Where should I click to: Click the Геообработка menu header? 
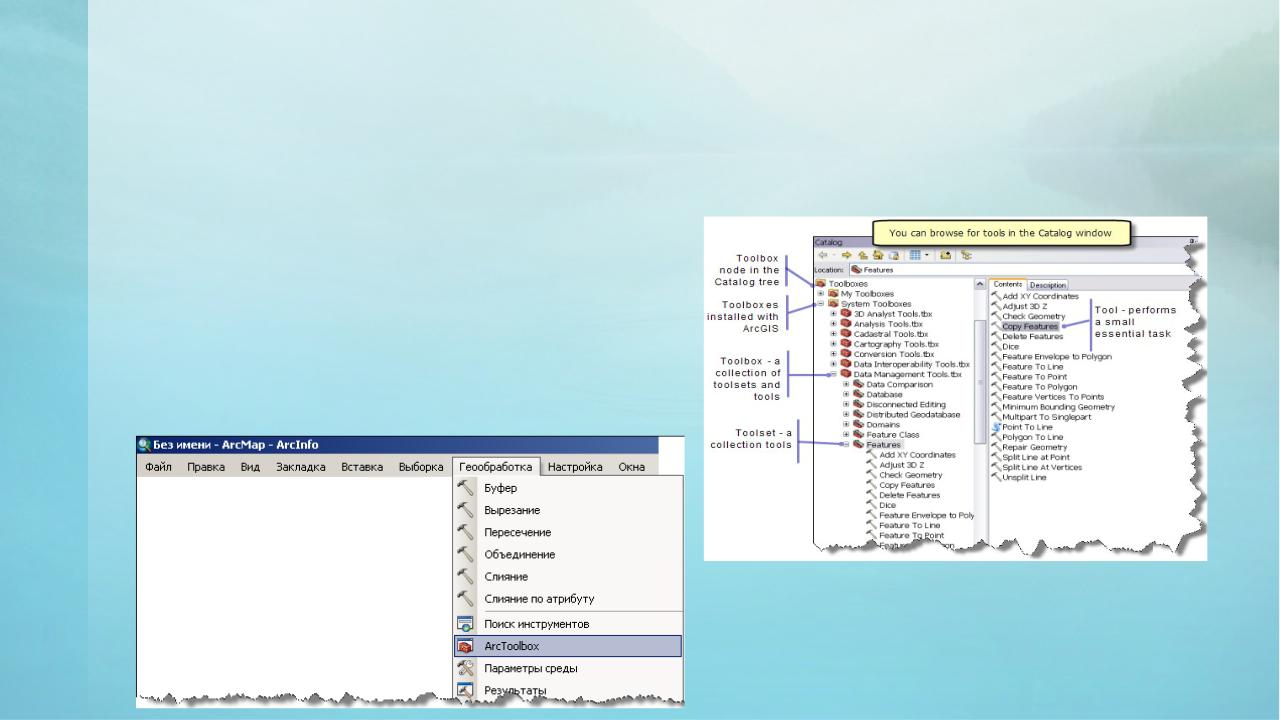496,467
